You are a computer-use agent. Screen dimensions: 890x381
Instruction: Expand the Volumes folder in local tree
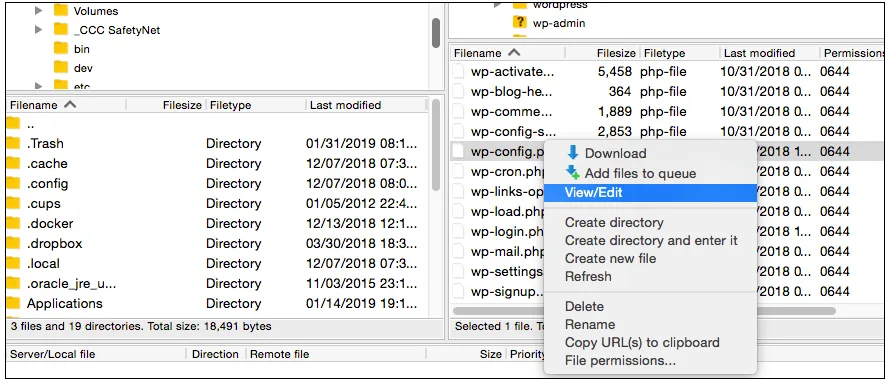(39, 10)
